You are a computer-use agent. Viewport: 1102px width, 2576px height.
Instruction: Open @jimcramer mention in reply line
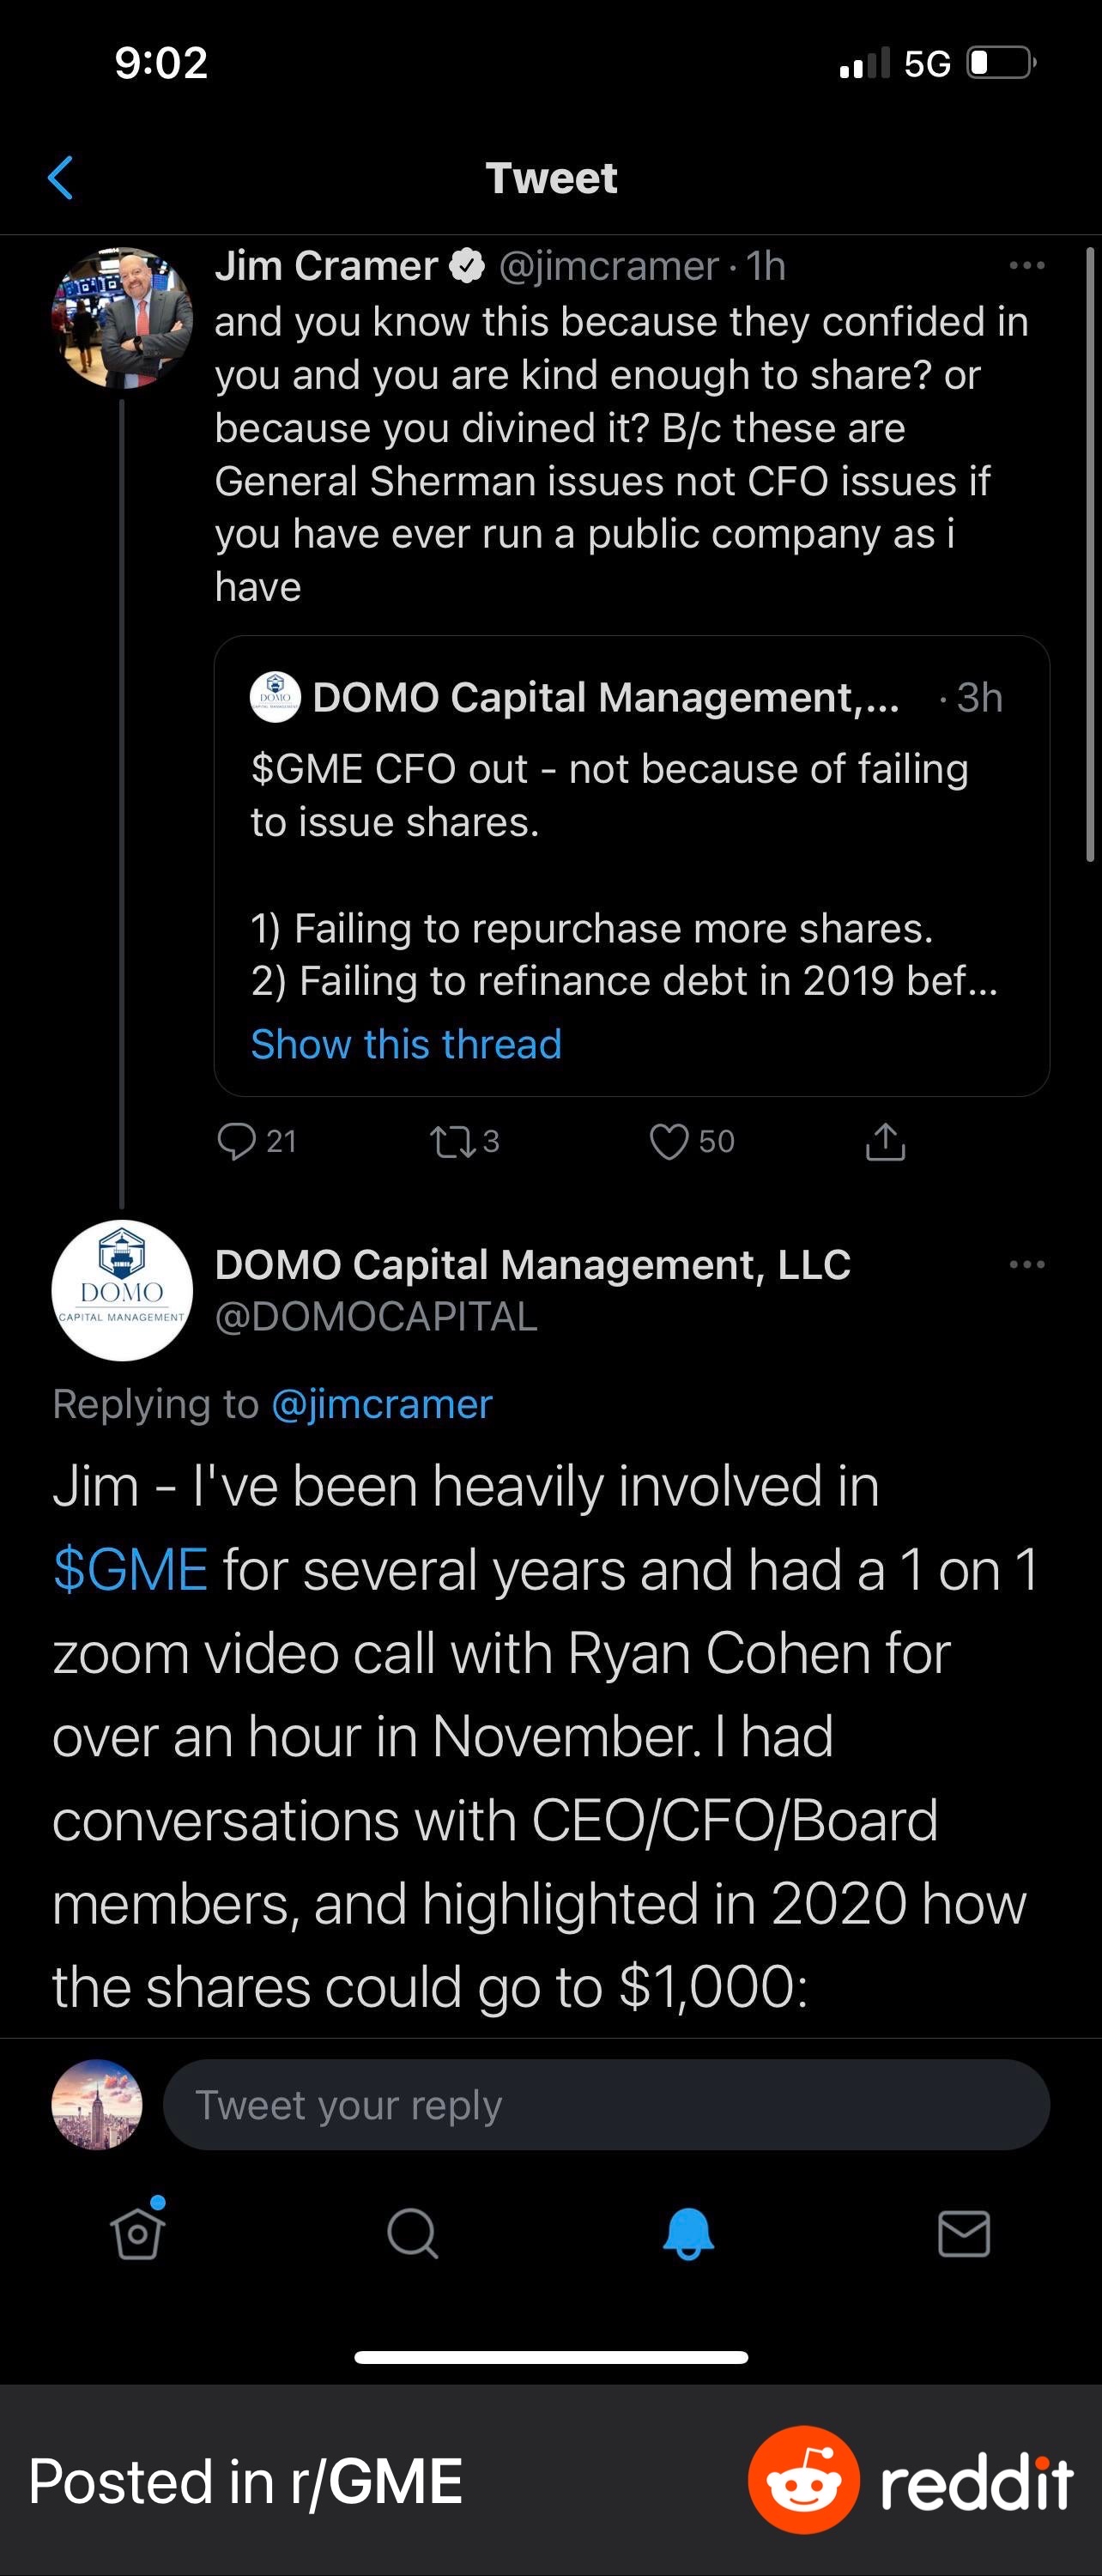pos(382,1404)
